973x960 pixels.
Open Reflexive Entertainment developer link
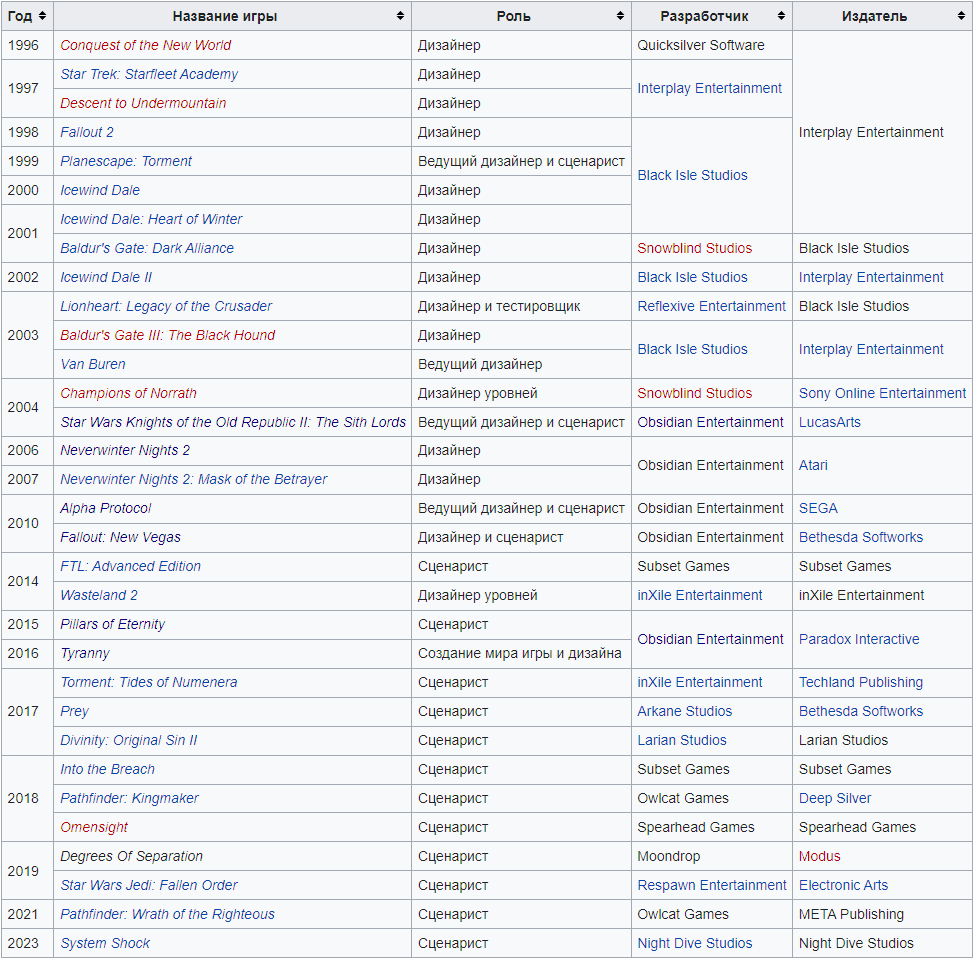click(x=712, y=307)
